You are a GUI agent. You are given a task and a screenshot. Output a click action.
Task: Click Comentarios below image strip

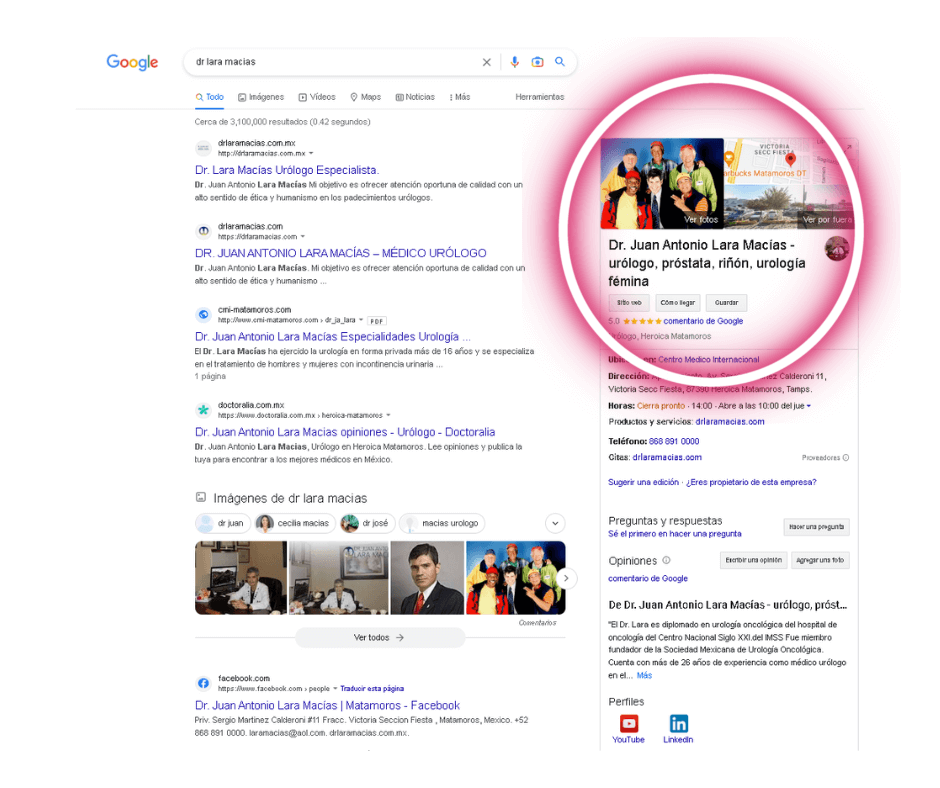(537, 623)
